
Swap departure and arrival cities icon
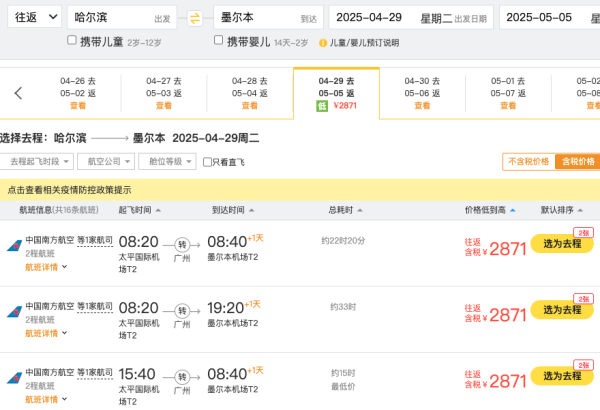click(x=195, y=18)
